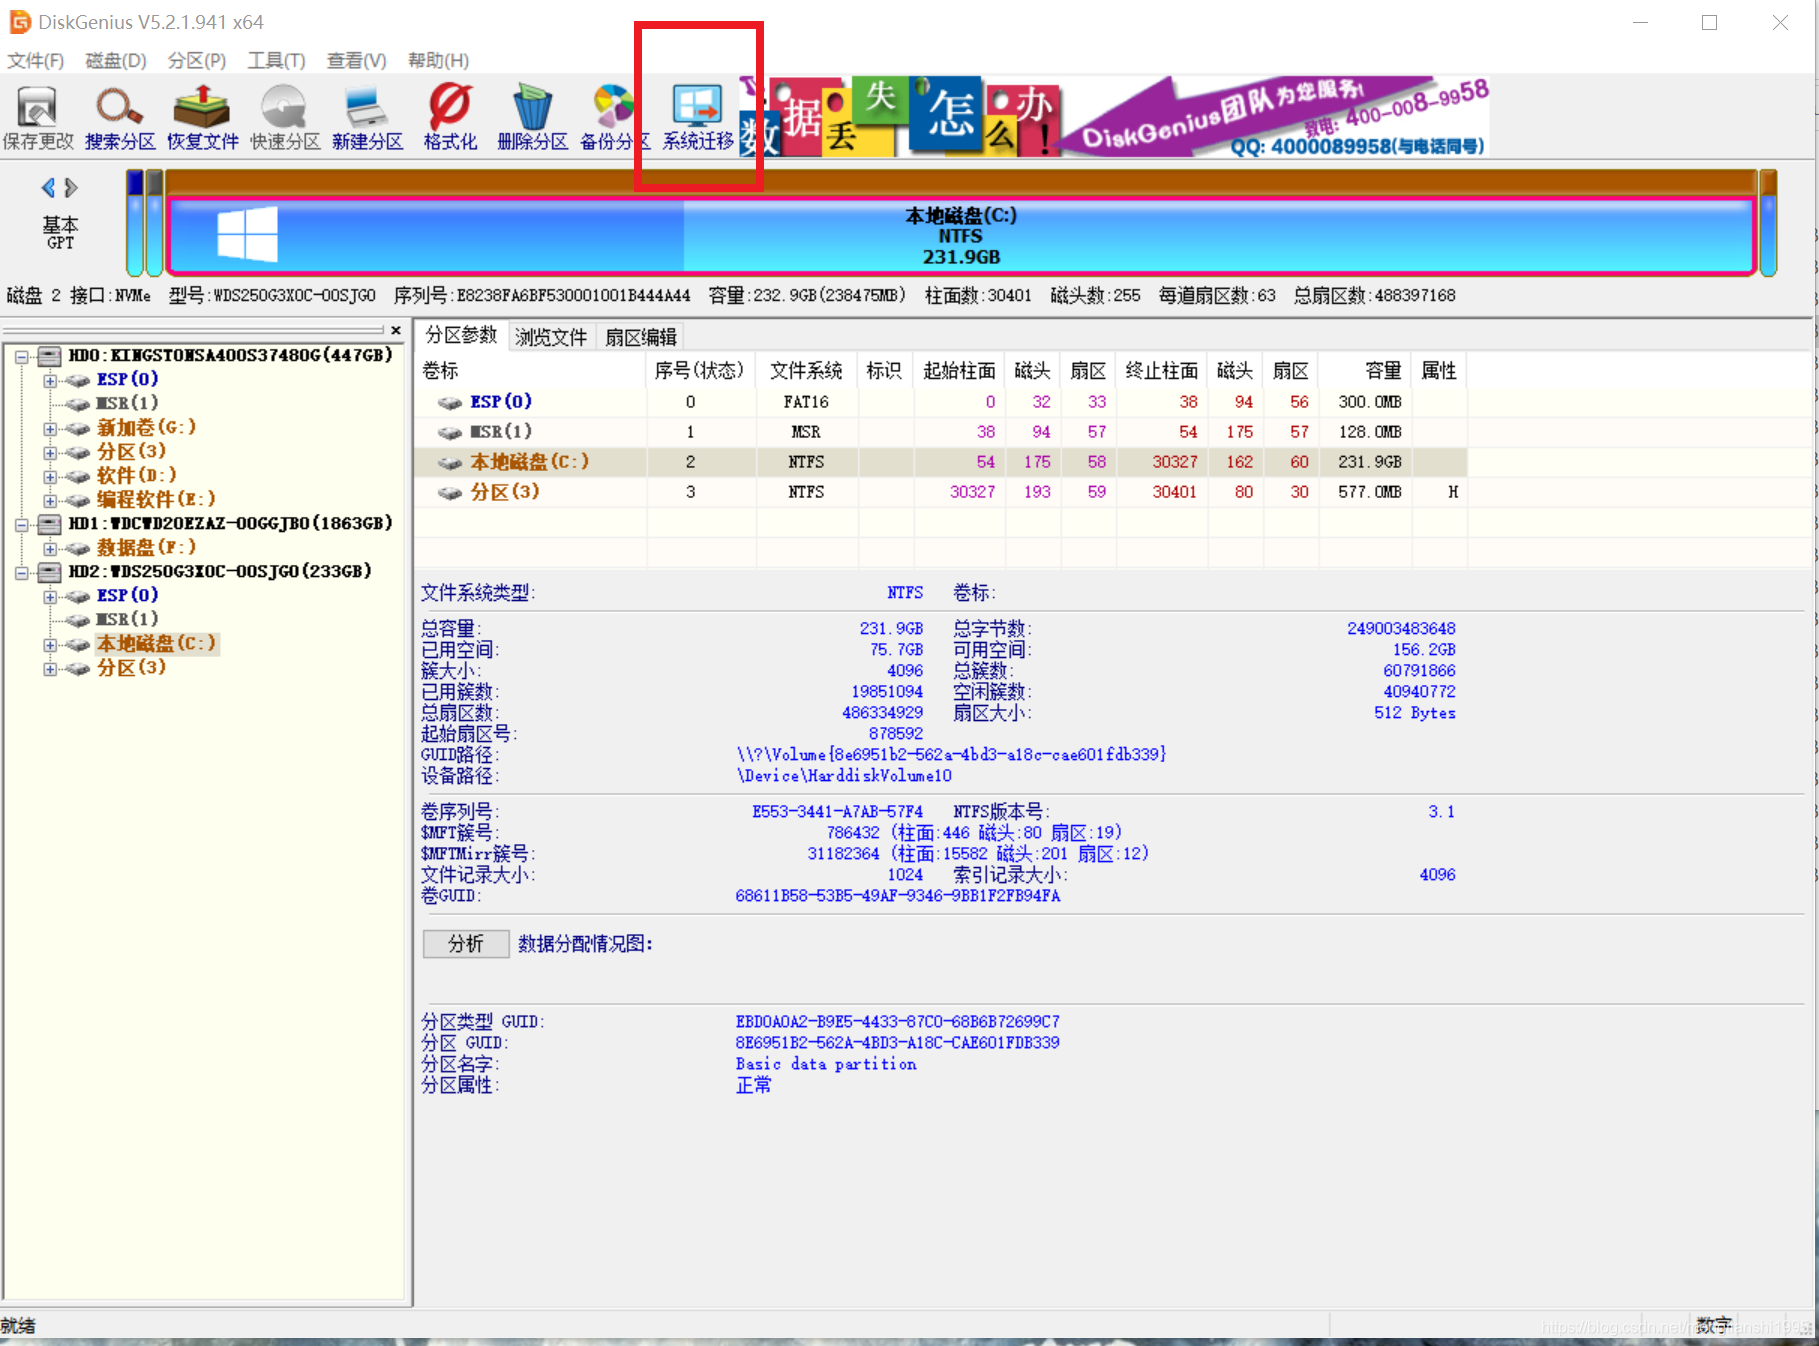
Task: Open the 文件(F) menu
Action: tap(35, 60)
